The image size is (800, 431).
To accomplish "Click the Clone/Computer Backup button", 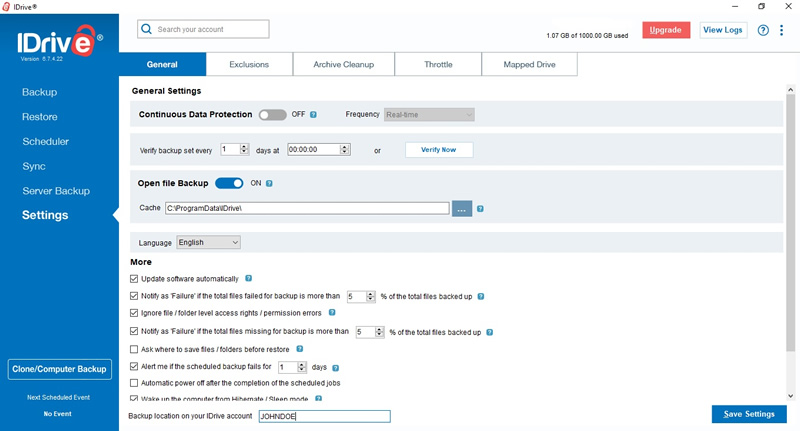I will tap(59, 369).
